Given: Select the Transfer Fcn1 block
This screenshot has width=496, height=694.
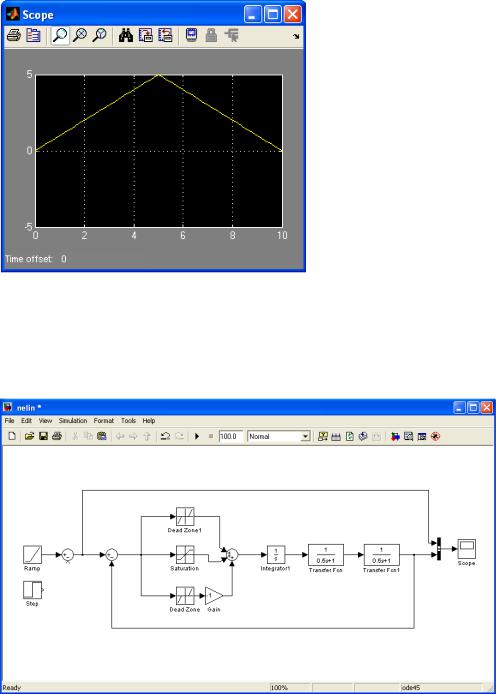Looking at the screenshot, I should tap(381, 555).
